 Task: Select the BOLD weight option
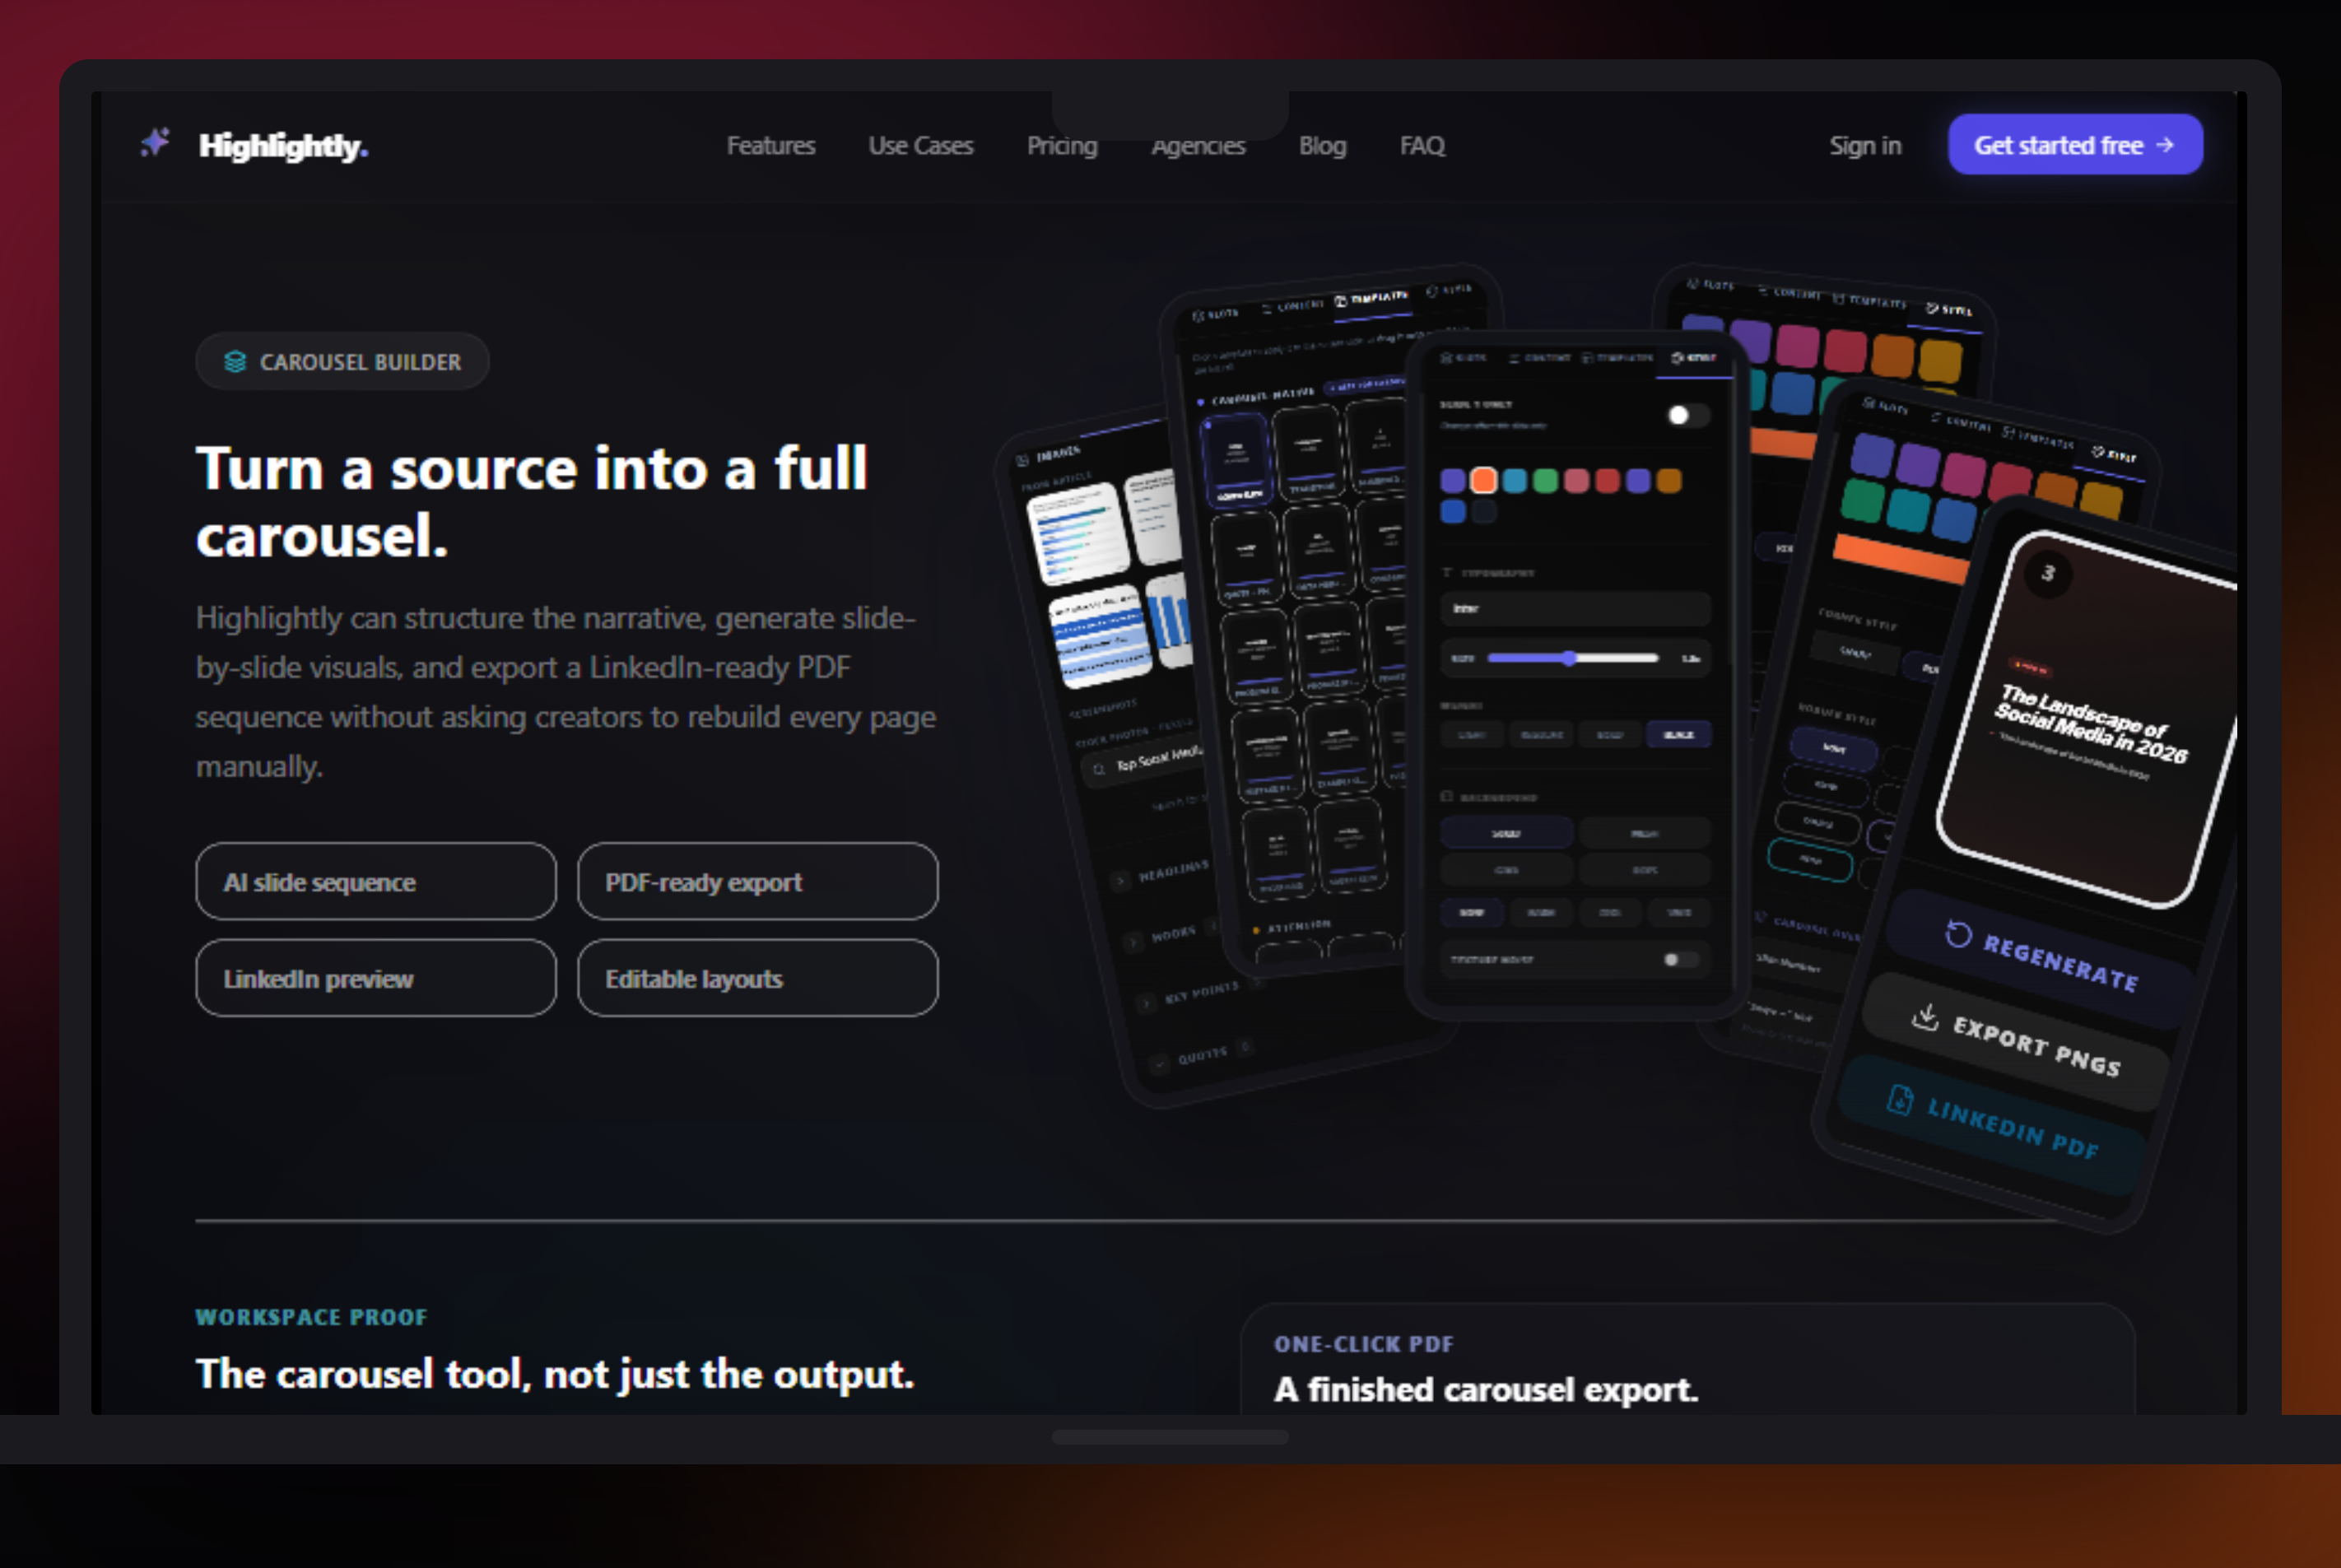tap(1610, 735)
